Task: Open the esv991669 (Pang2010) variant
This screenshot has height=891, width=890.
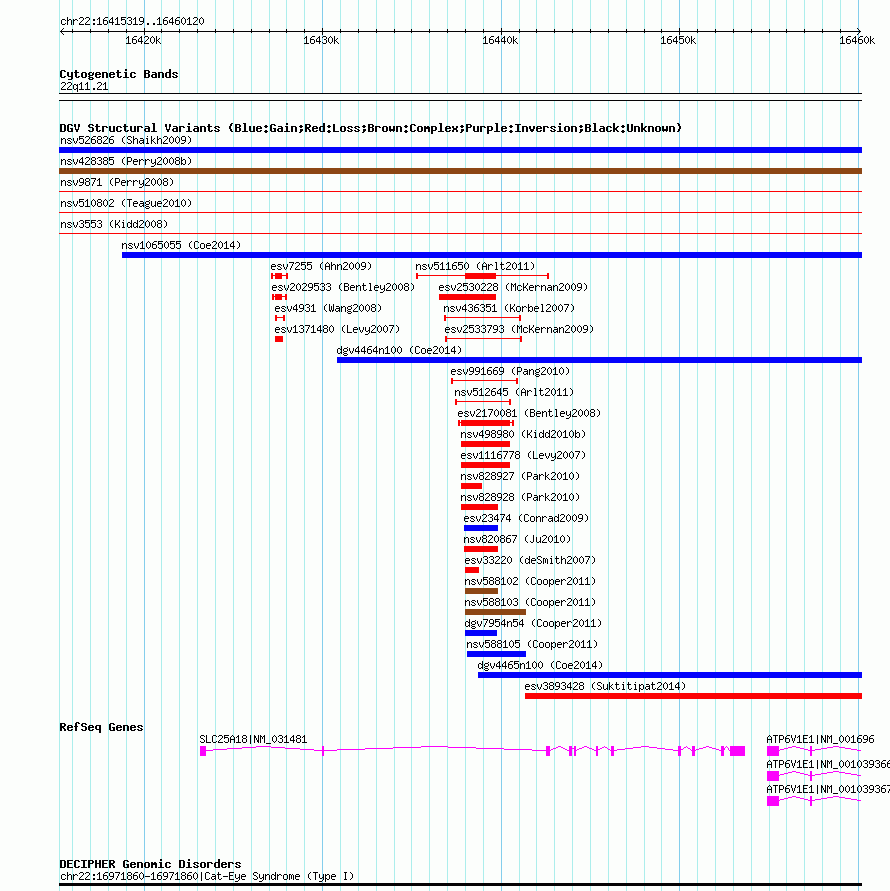Action: tap(510, 372)
